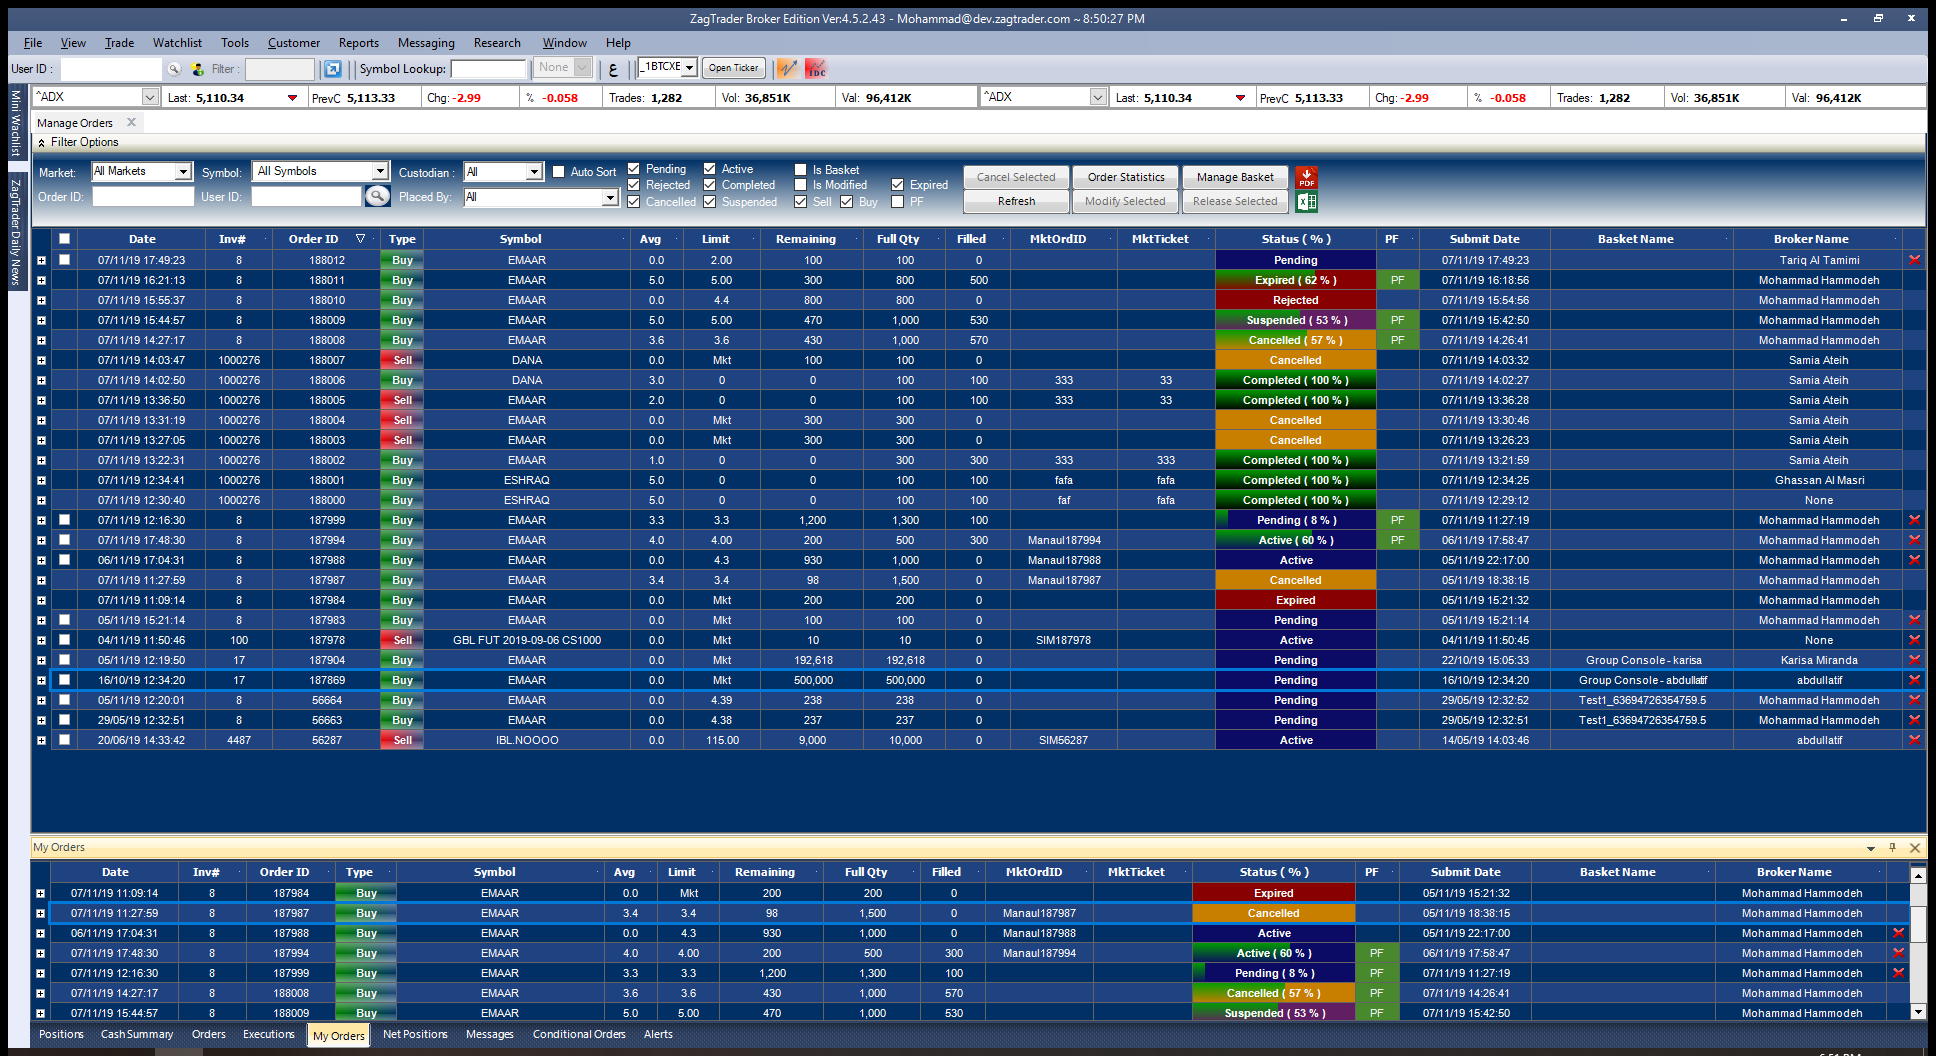Cancel order 188012 with red X

(x=1914, y=260)
